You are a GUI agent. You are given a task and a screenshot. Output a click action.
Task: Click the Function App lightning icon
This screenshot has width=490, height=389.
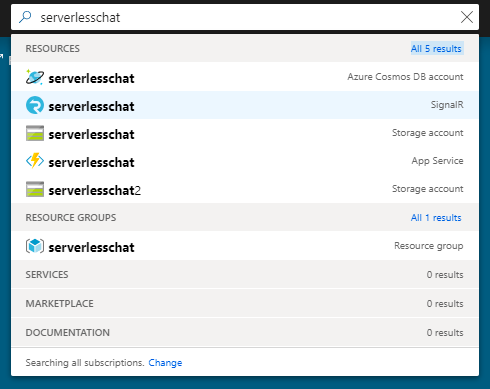point(35,161)
